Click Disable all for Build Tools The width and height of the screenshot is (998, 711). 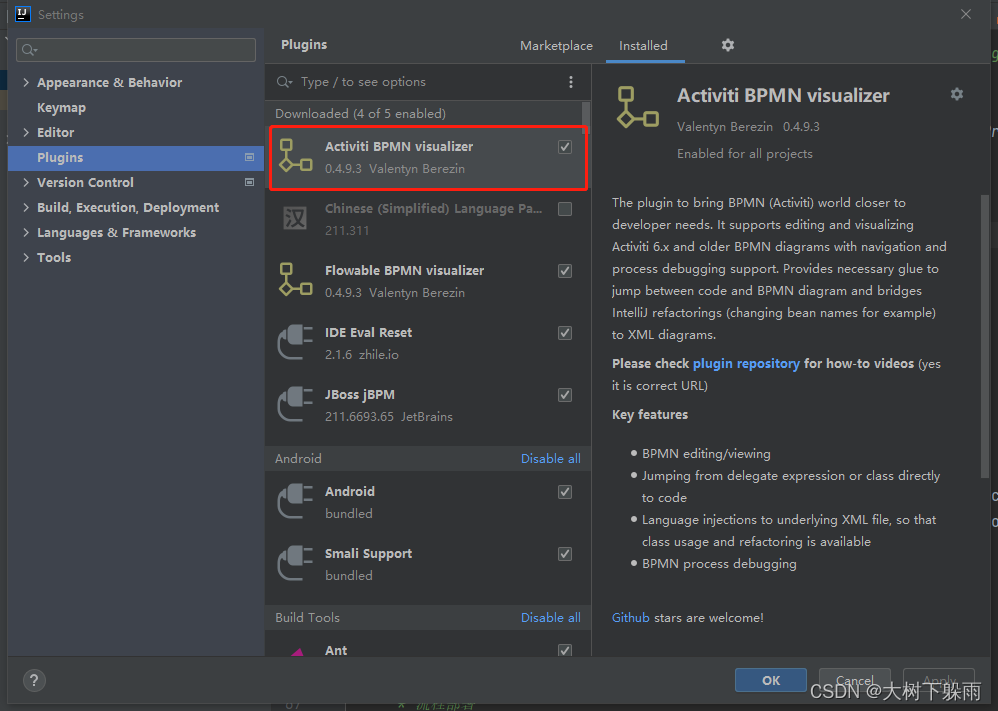(x=551, y=618)
